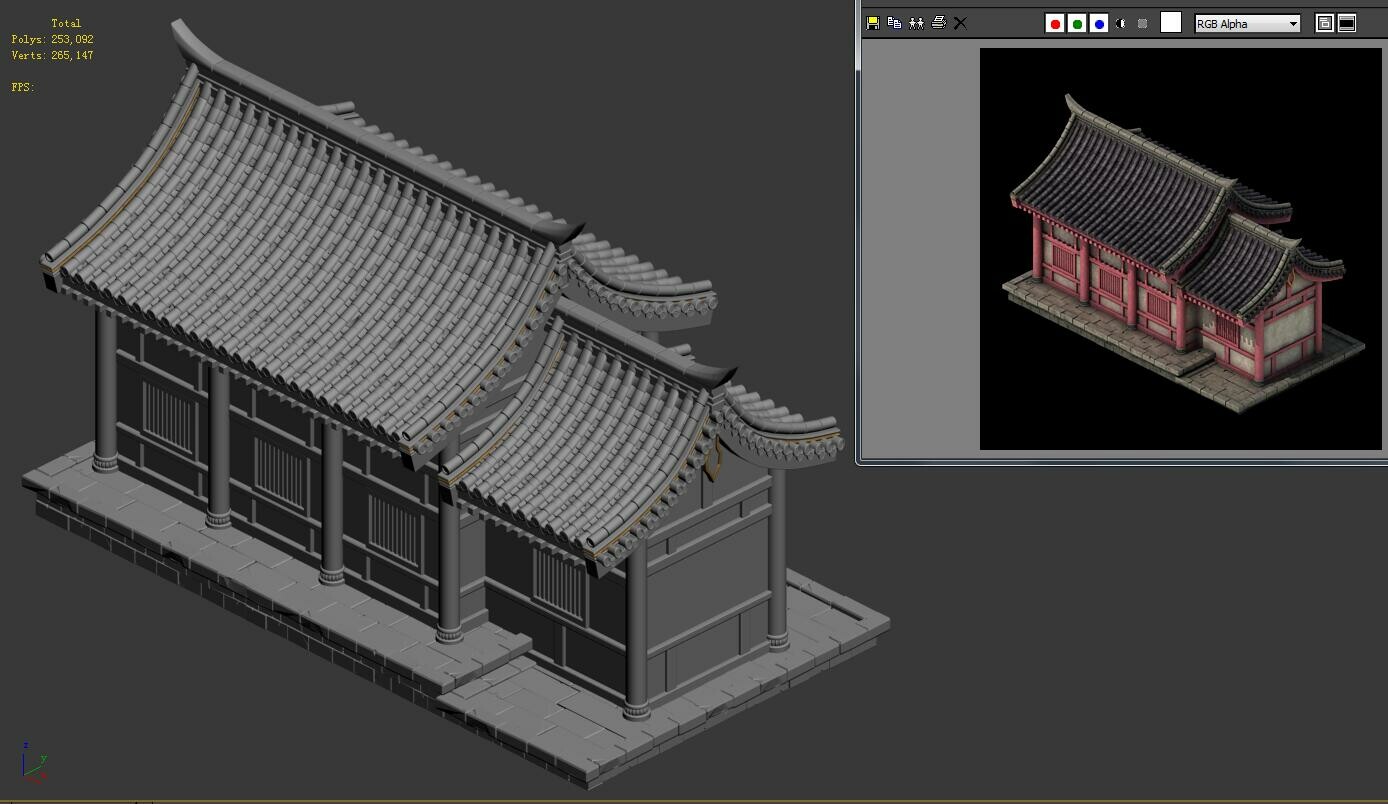Click the FPS label in the viewport

click(23, 87)
